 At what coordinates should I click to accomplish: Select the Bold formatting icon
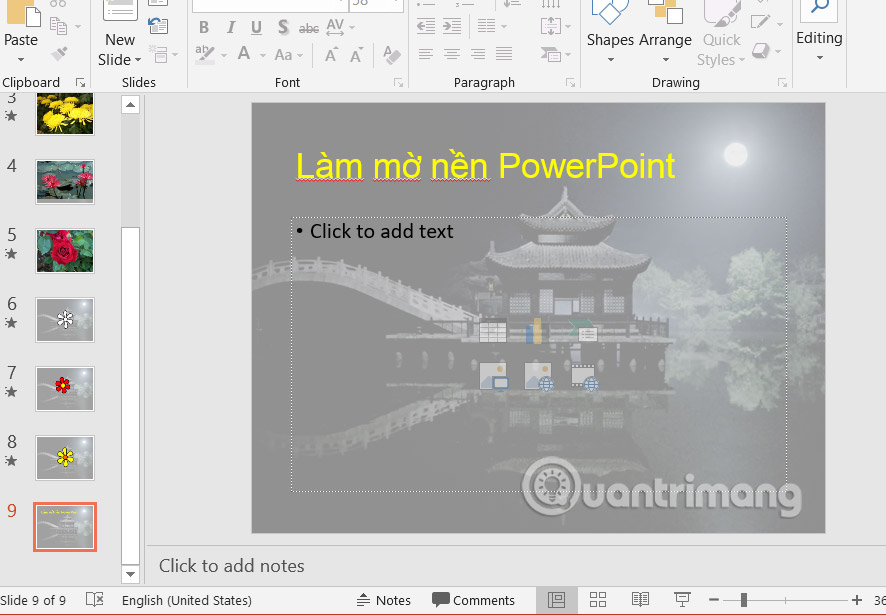pyautogui.click(x=204, y=28)
